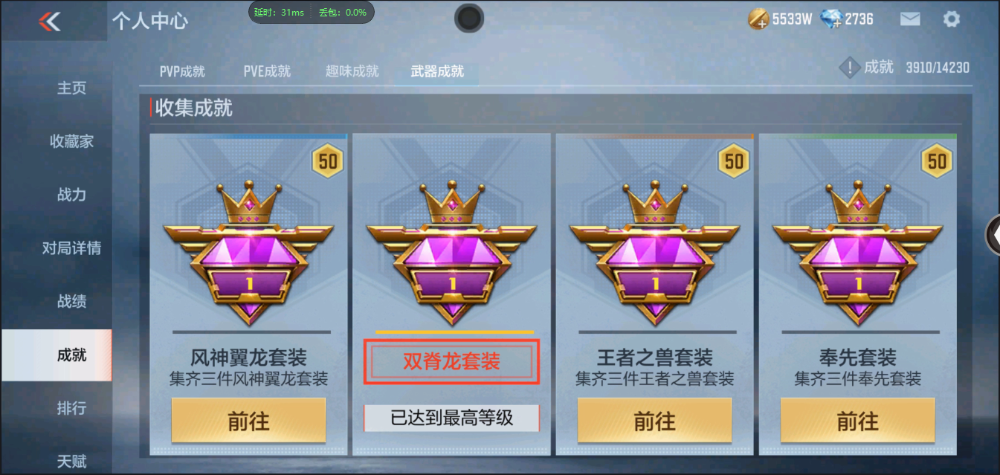Switch to the PVP成就 tab
The height and width of the screenshot is (475, 1000).
coord(182,71)
